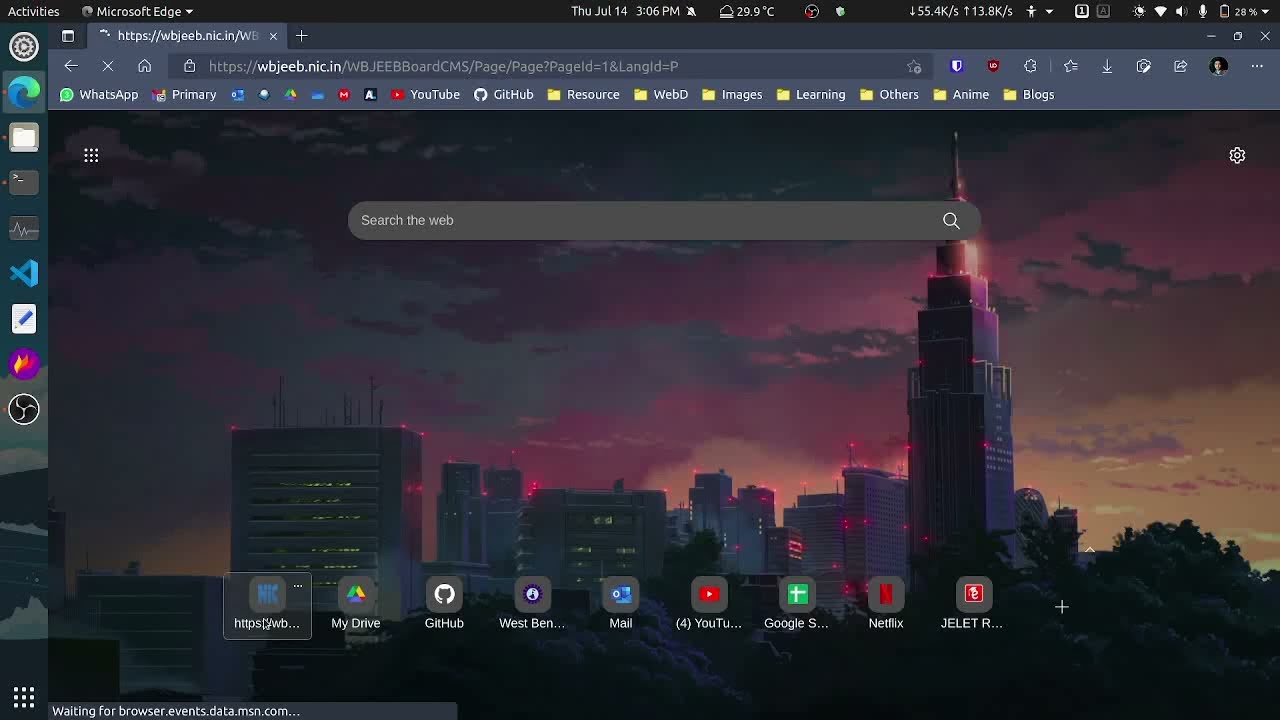Open the JELET R... quick link
This screenshot has height=720, width=1280.
tap(972, 605)
